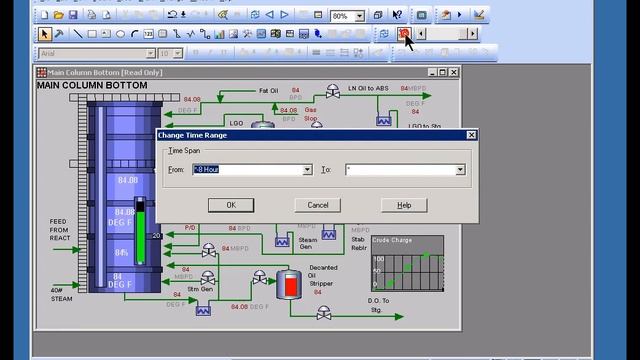The height and width of the screenshot is (360, 640).
Task: Maximize the Main Column Bottom display window
Action: (x=443, y=72)
